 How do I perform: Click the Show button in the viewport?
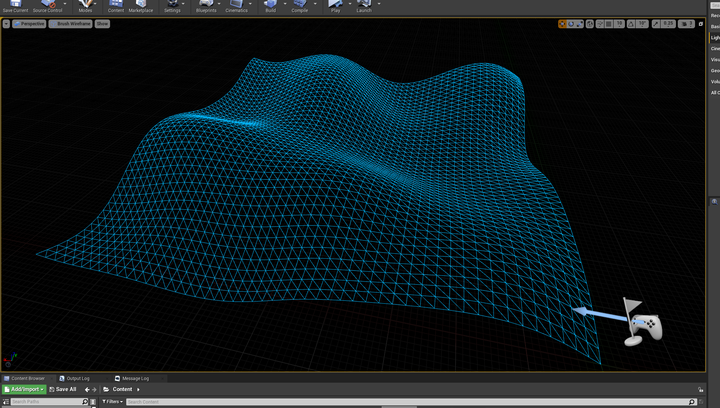point(102,23)
